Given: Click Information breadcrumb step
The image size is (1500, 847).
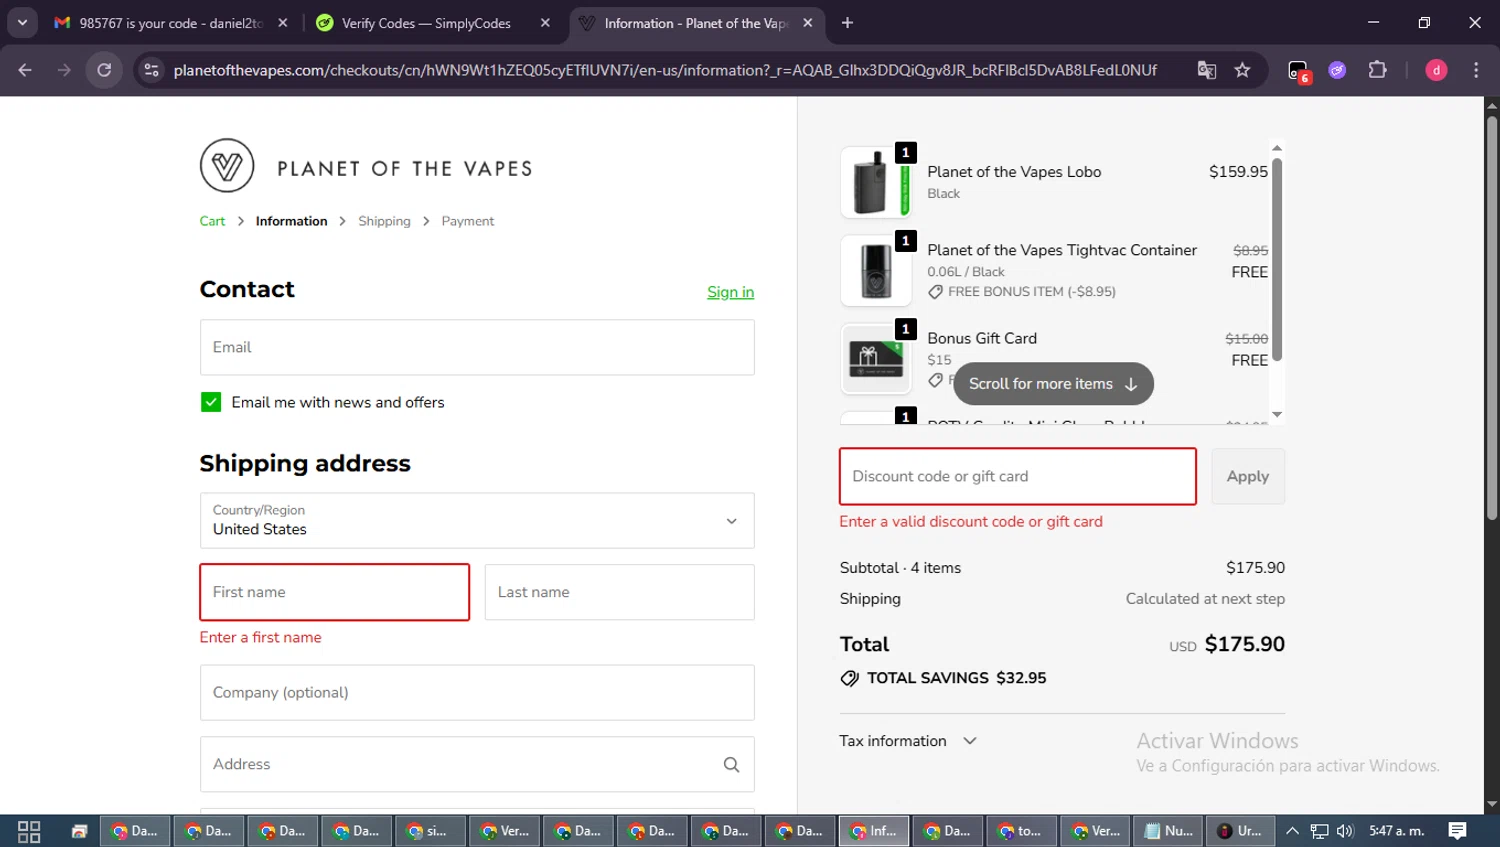Looking at the screenshot, I should coord(291,221).
